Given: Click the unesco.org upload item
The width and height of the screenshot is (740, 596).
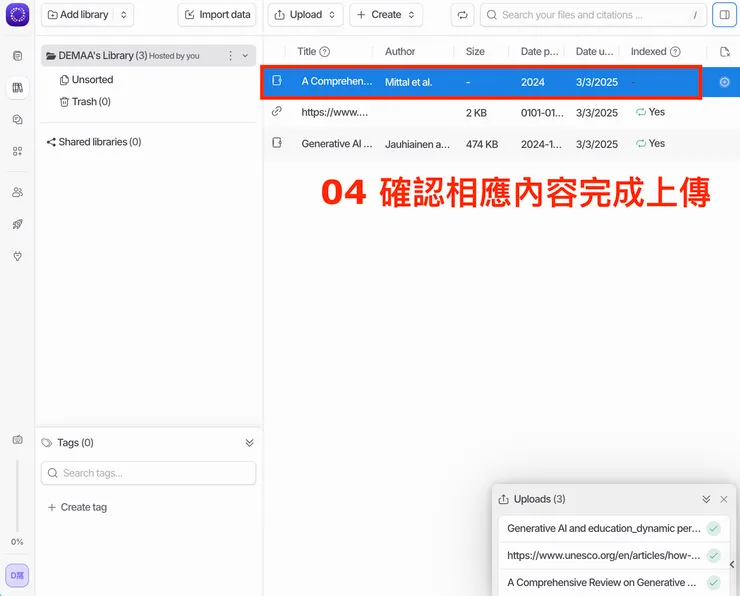Looking at the screenshot, I should pyautogui.click(x=614, y=555).
